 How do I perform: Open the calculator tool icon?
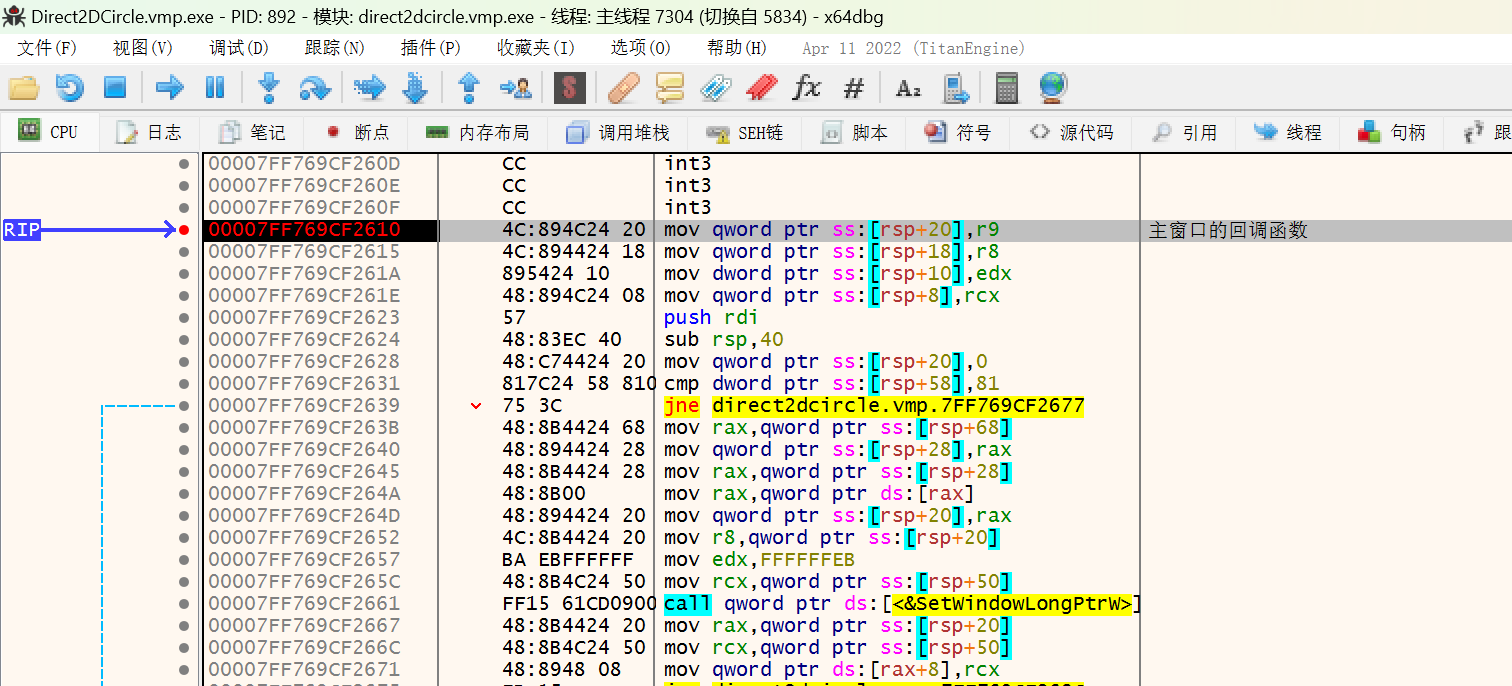tap(1006, 88)
